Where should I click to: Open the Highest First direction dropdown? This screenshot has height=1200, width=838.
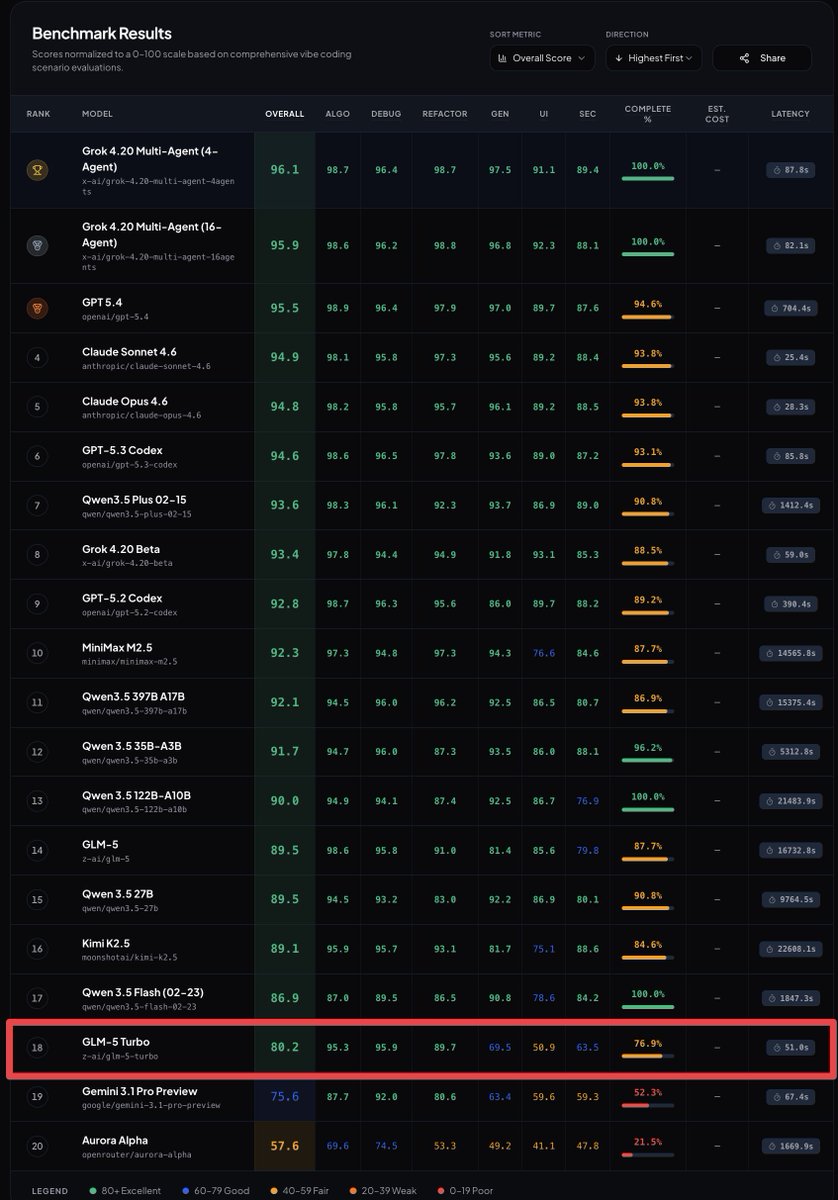coord(654,58)
